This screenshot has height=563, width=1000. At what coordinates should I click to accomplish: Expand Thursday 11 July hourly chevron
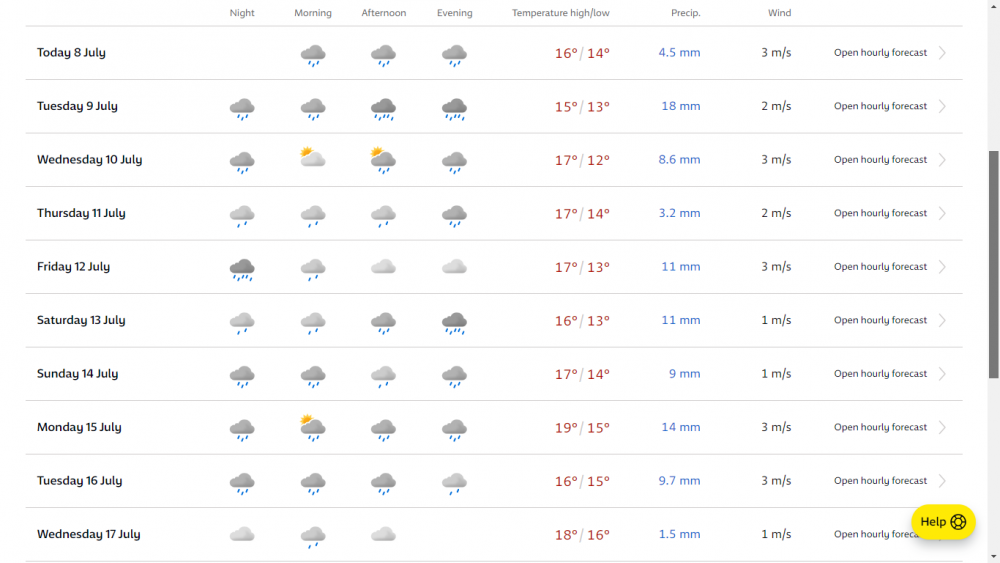click(x=942, y=214)
